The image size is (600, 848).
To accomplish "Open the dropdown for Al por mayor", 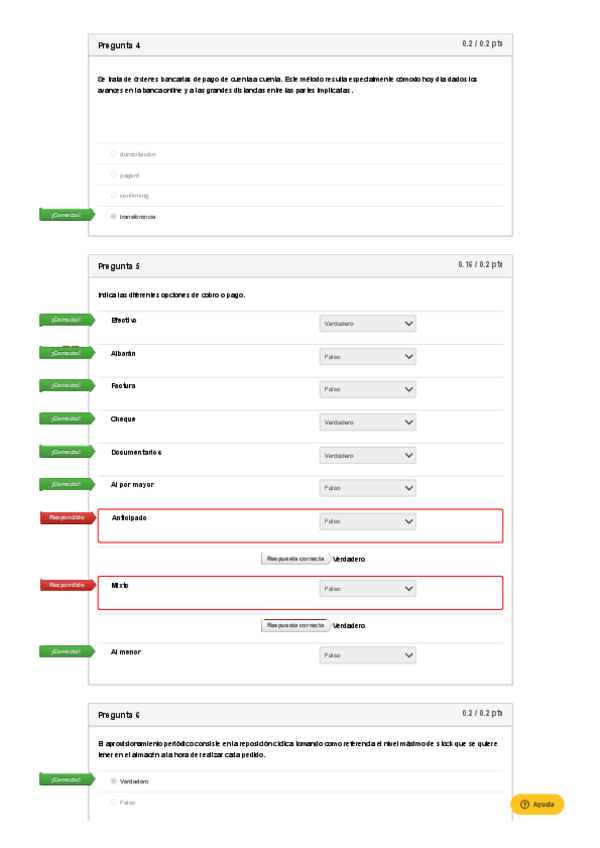I will 367,488.
